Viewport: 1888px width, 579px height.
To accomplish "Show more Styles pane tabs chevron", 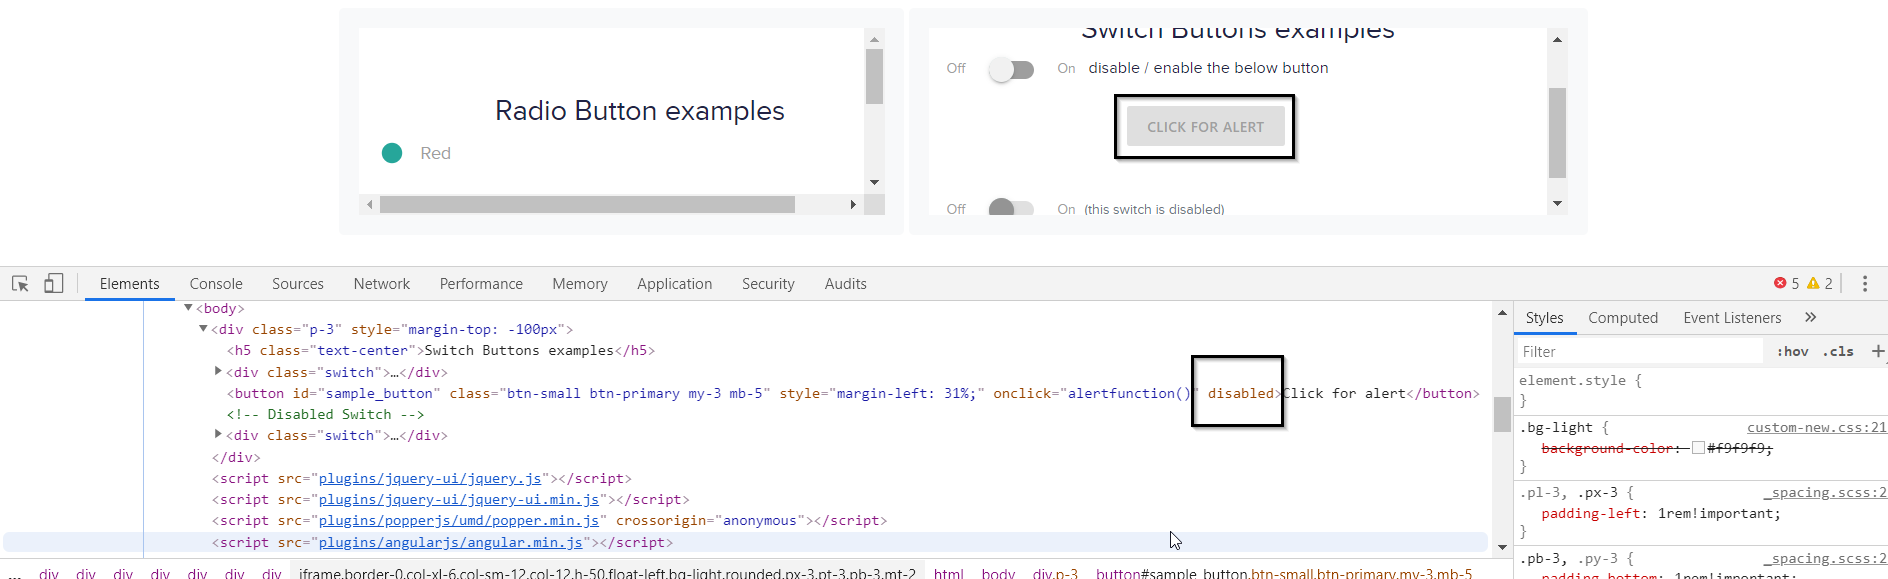I will coord(1810,317).
